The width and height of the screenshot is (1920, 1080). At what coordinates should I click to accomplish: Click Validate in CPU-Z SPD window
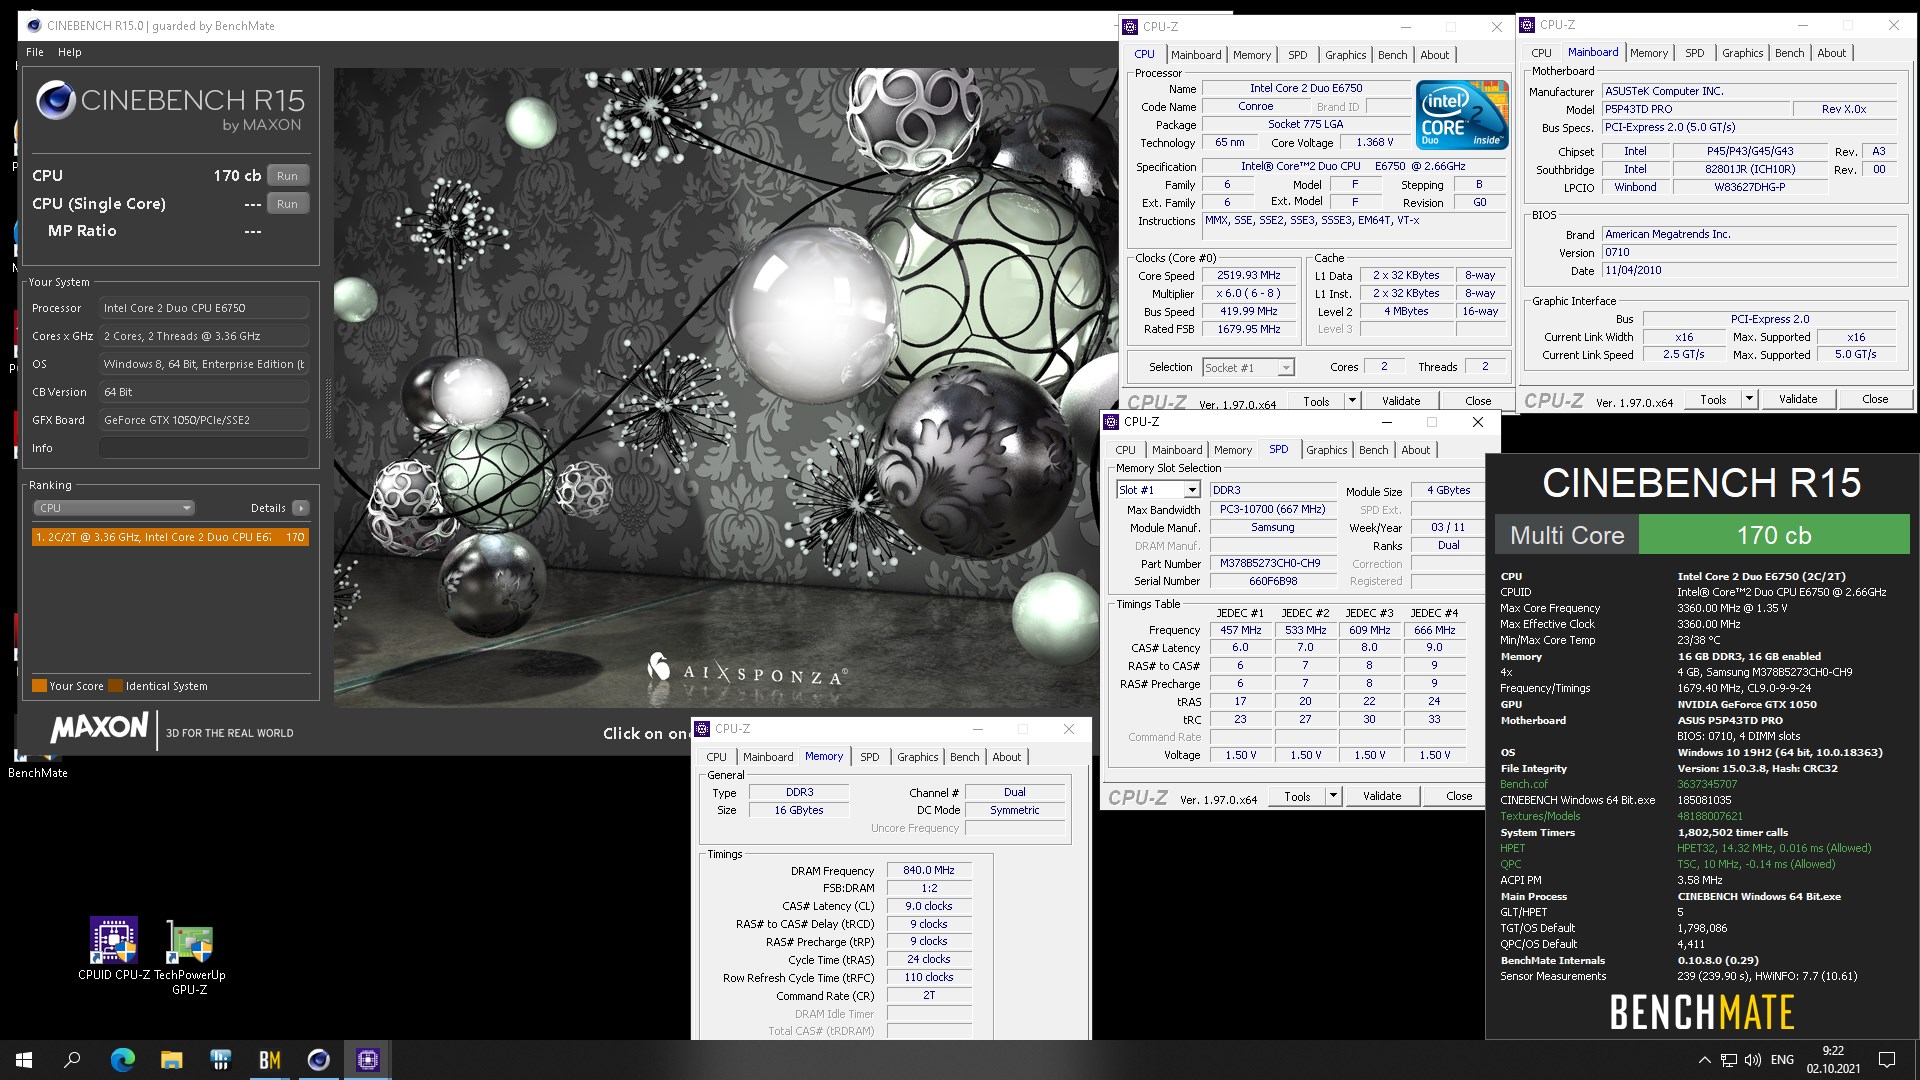pos(1381,796)
